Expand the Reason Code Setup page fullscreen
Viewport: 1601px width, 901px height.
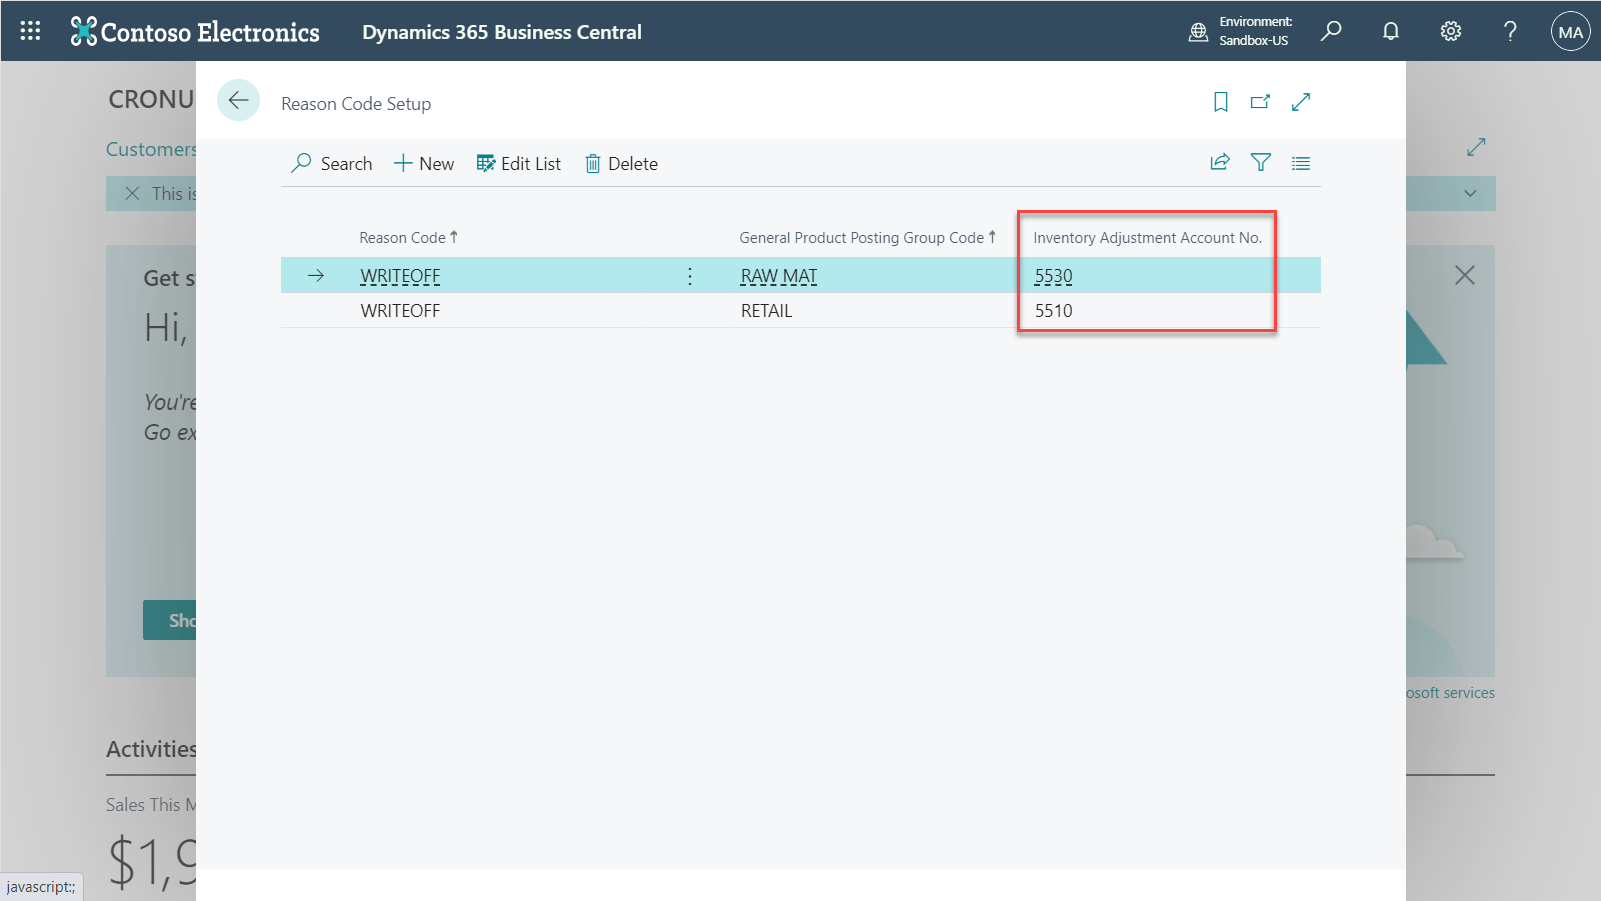[1301, 102]
